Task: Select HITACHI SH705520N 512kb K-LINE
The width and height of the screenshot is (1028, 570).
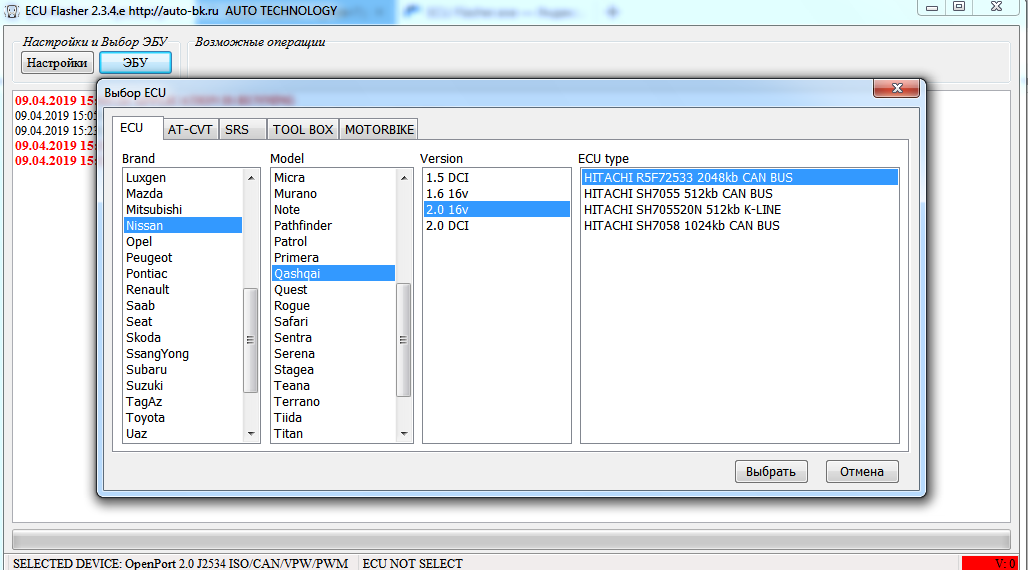Action: (x=740, y=210)
